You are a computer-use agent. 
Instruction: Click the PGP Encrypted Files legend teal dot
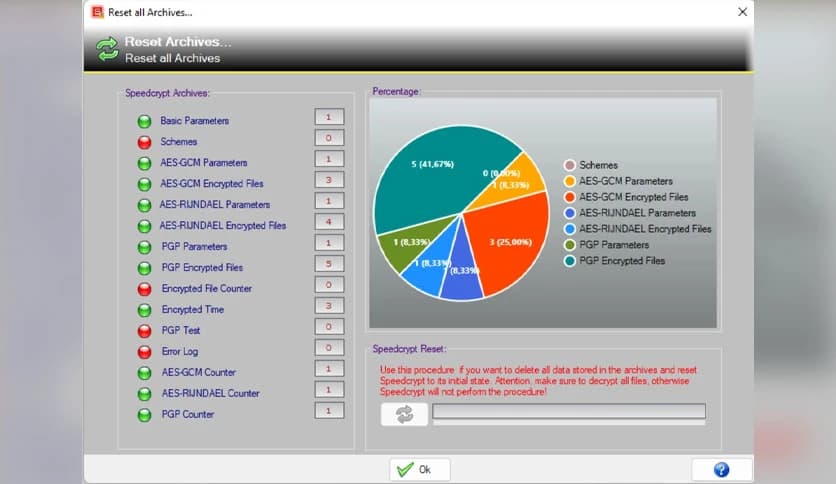[569, 261]
